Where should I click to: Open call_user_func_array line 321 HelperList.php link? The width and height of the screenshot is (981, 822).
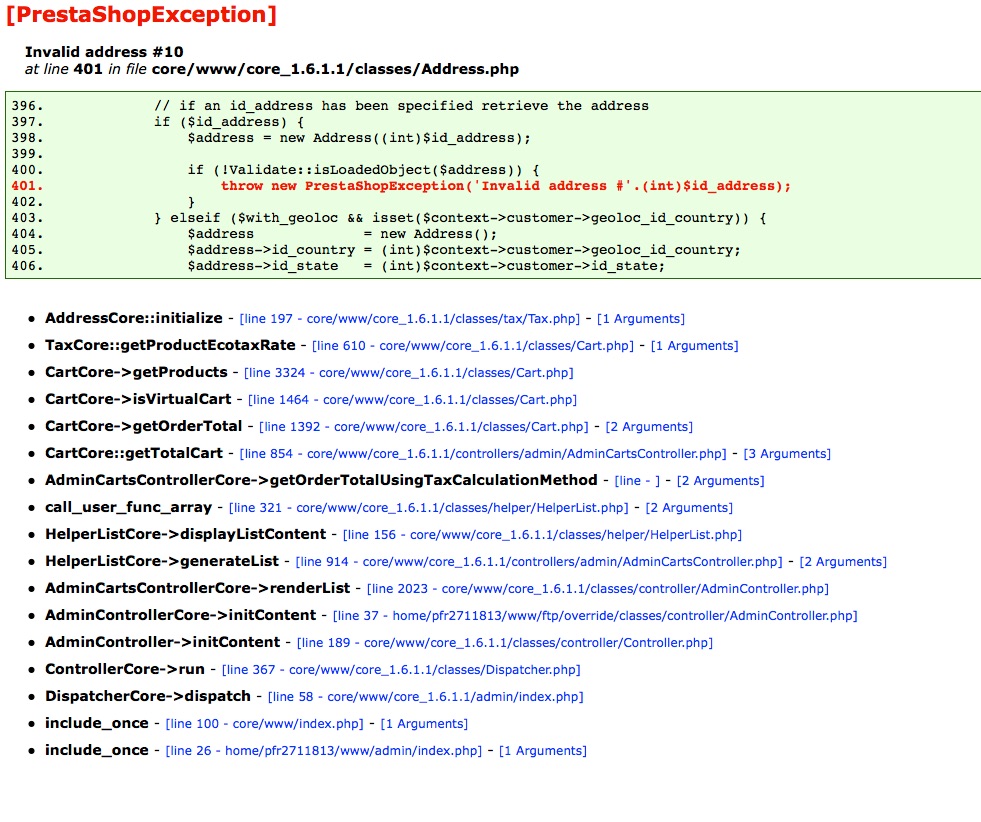(x=429, y=507)
